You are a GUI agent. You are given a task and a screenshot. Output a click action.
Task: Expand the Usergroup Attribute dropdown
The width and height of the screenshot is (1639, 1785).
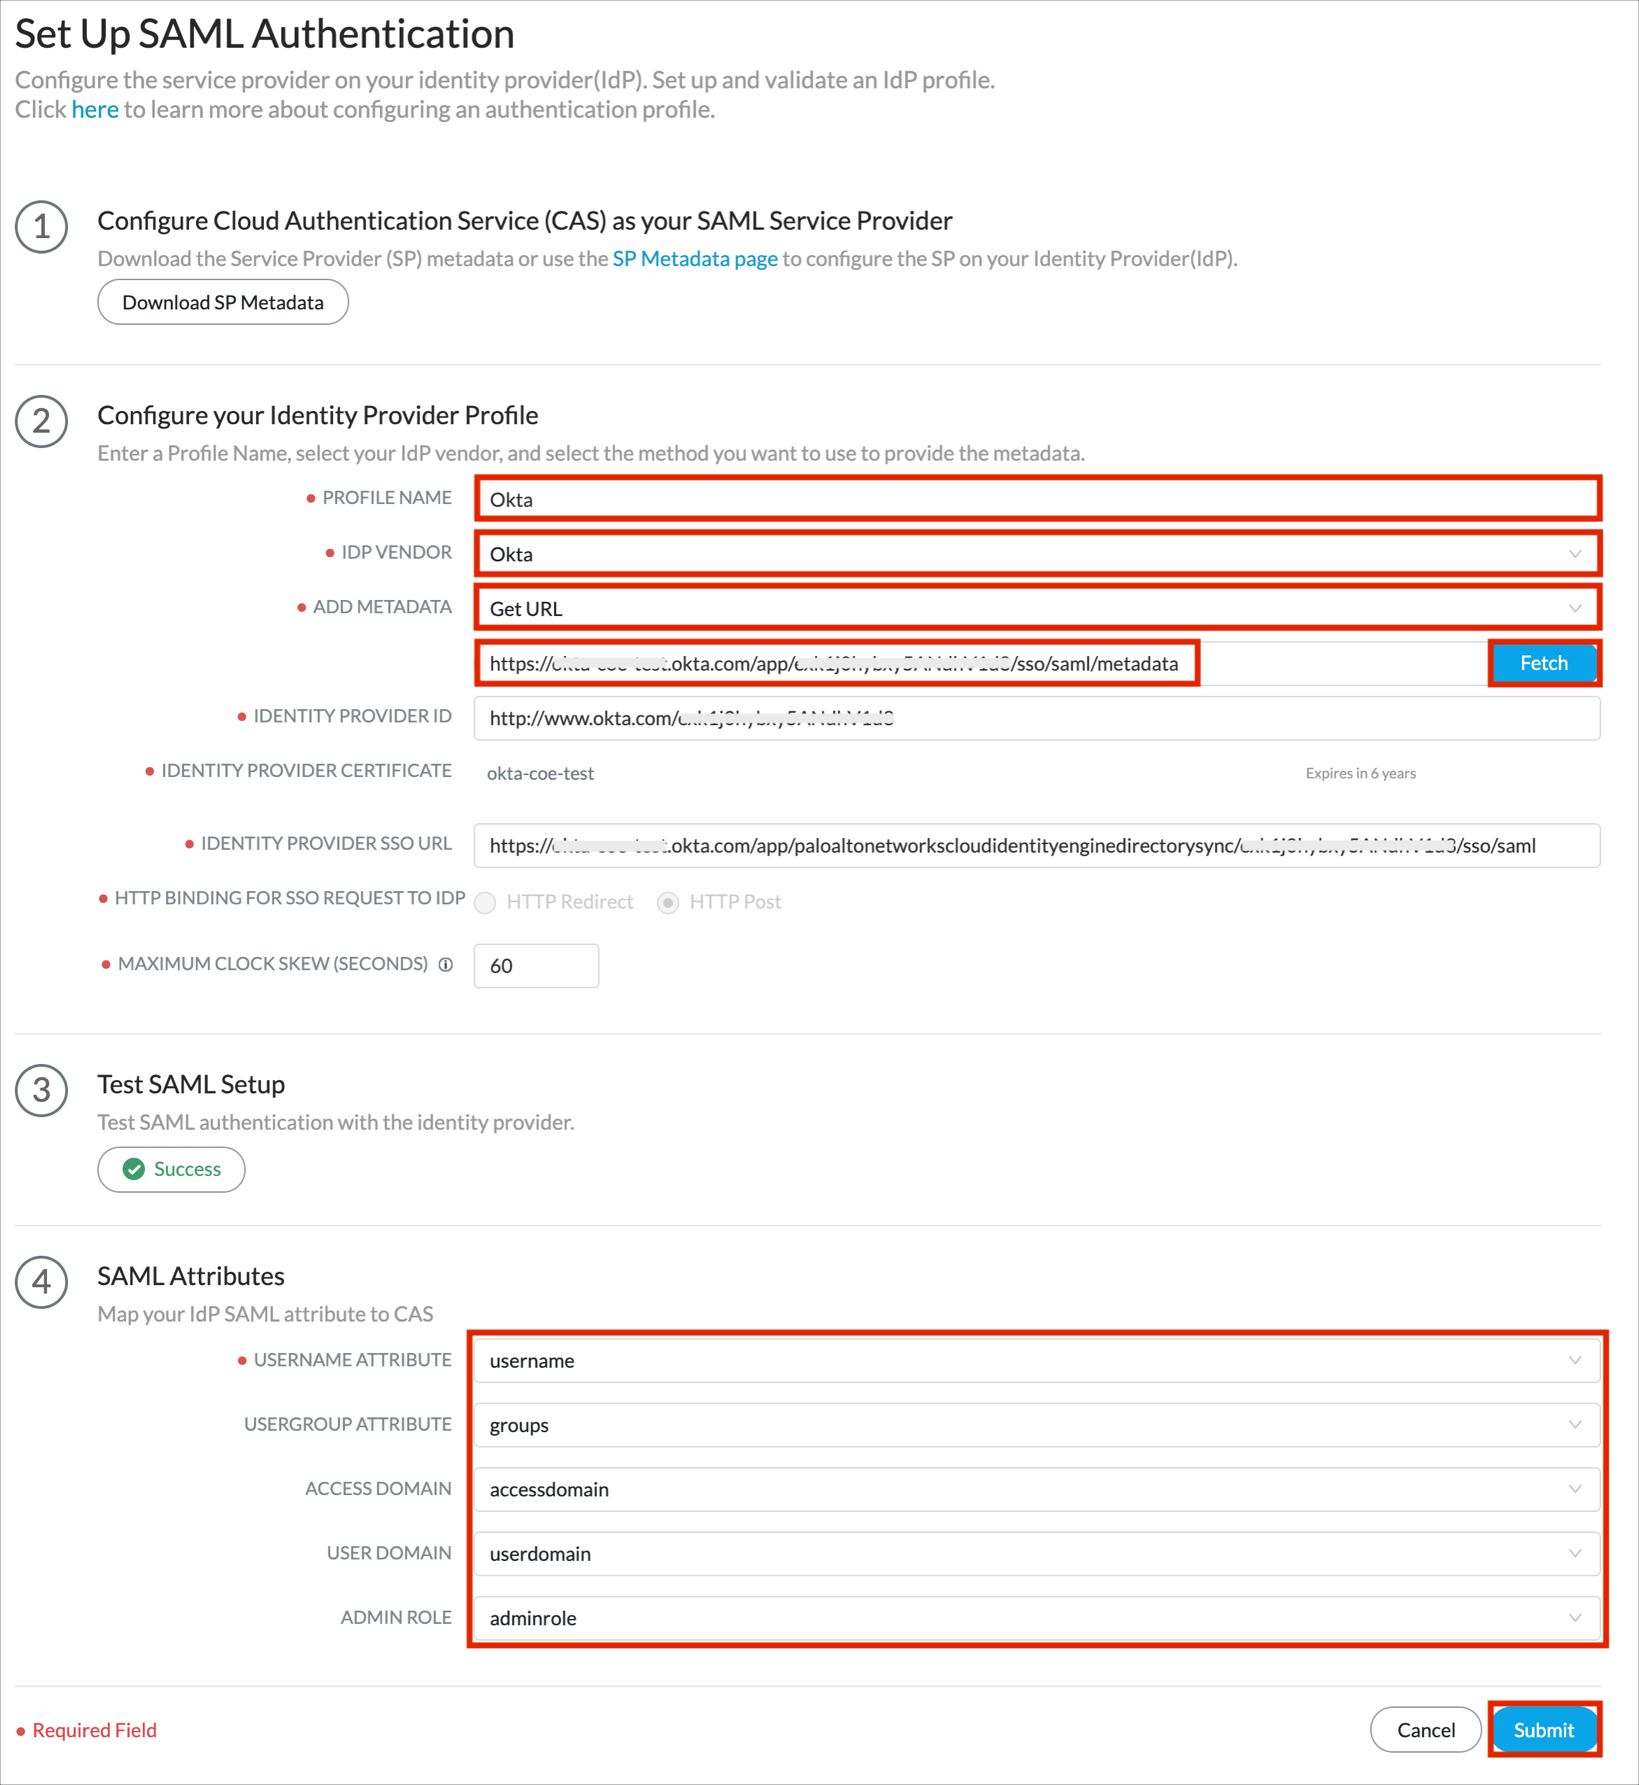[1037, 1425]
